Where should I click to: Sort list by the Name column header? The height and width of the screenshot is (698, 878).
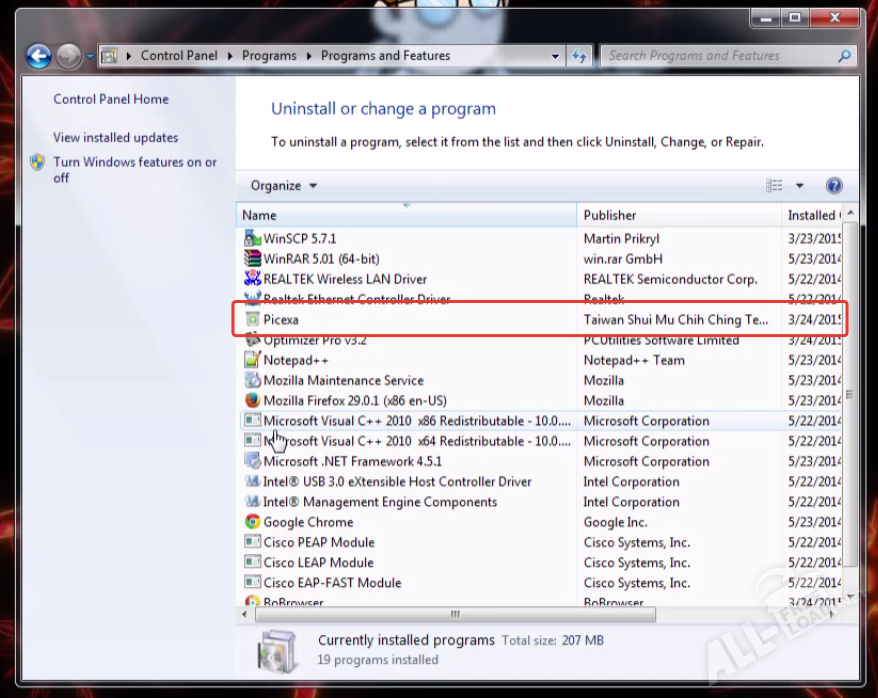(260, 215)
